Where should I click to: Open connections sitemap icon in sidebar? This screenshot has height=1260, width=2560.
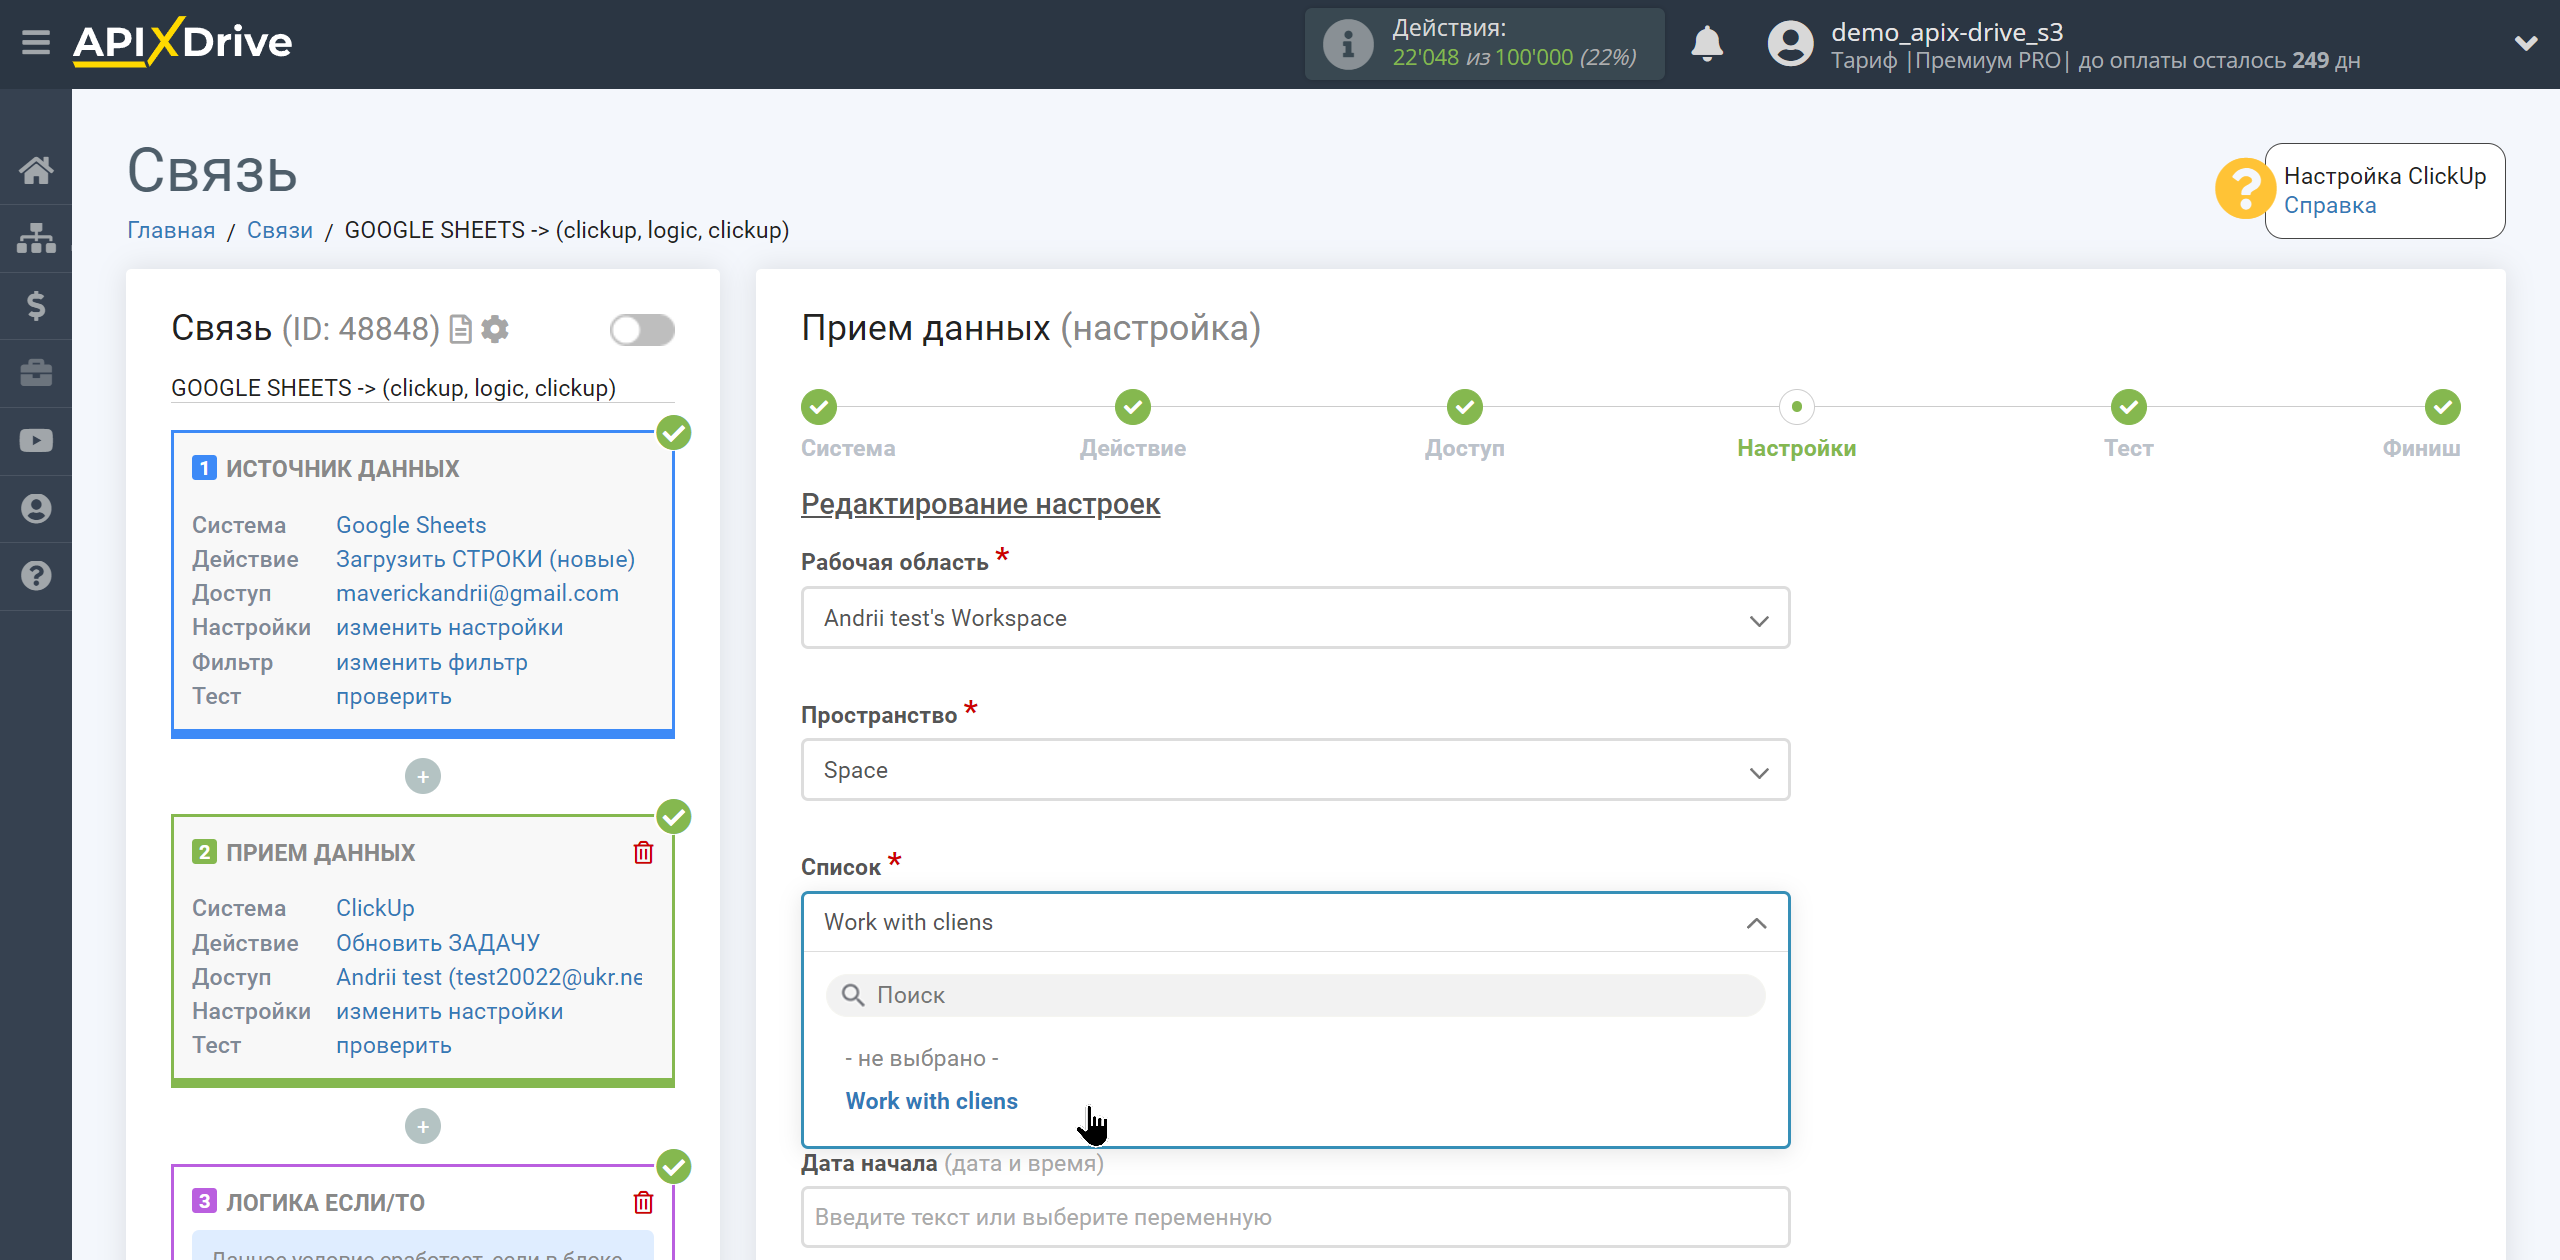tap(36, 238)
